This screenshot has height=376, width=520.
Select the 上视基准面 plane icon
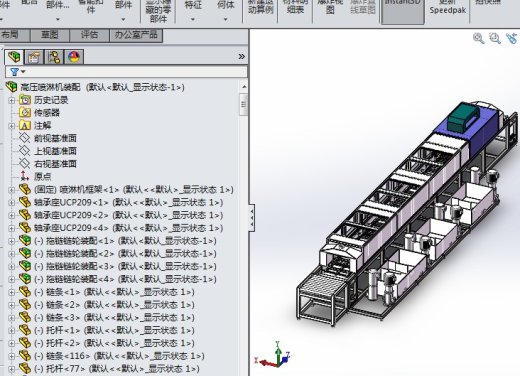click(x=25, y=151)
